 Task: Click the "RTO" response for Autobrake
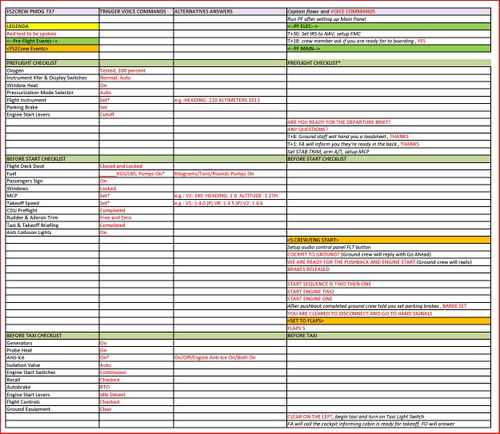pos(136,387)
